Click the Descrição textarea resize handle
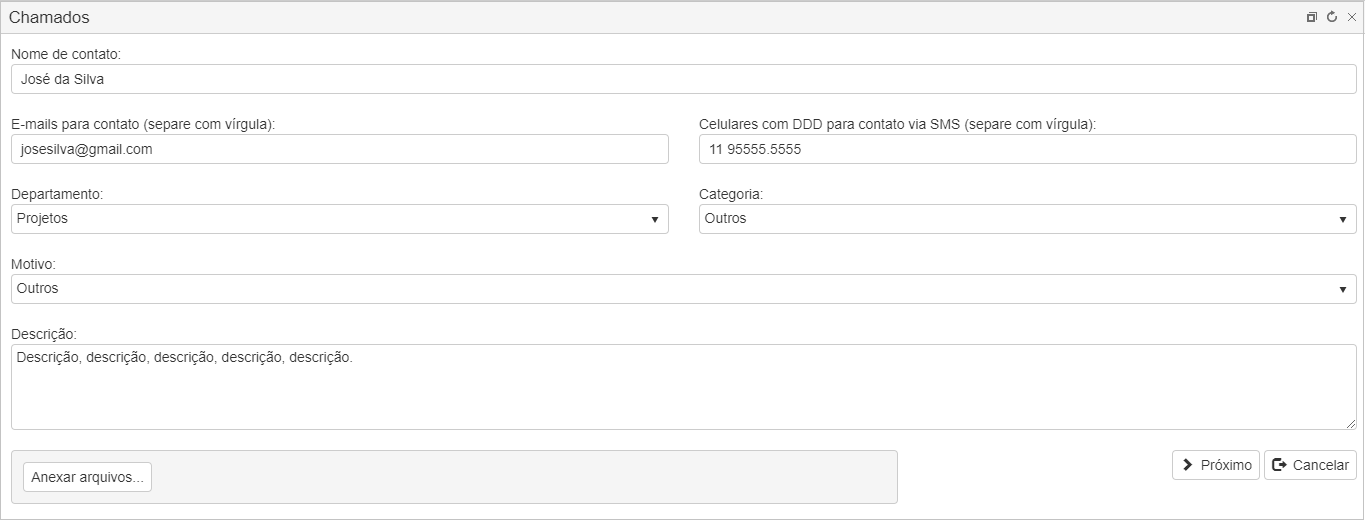Viewport: 1365px width, 525px height. [1350, 423]
